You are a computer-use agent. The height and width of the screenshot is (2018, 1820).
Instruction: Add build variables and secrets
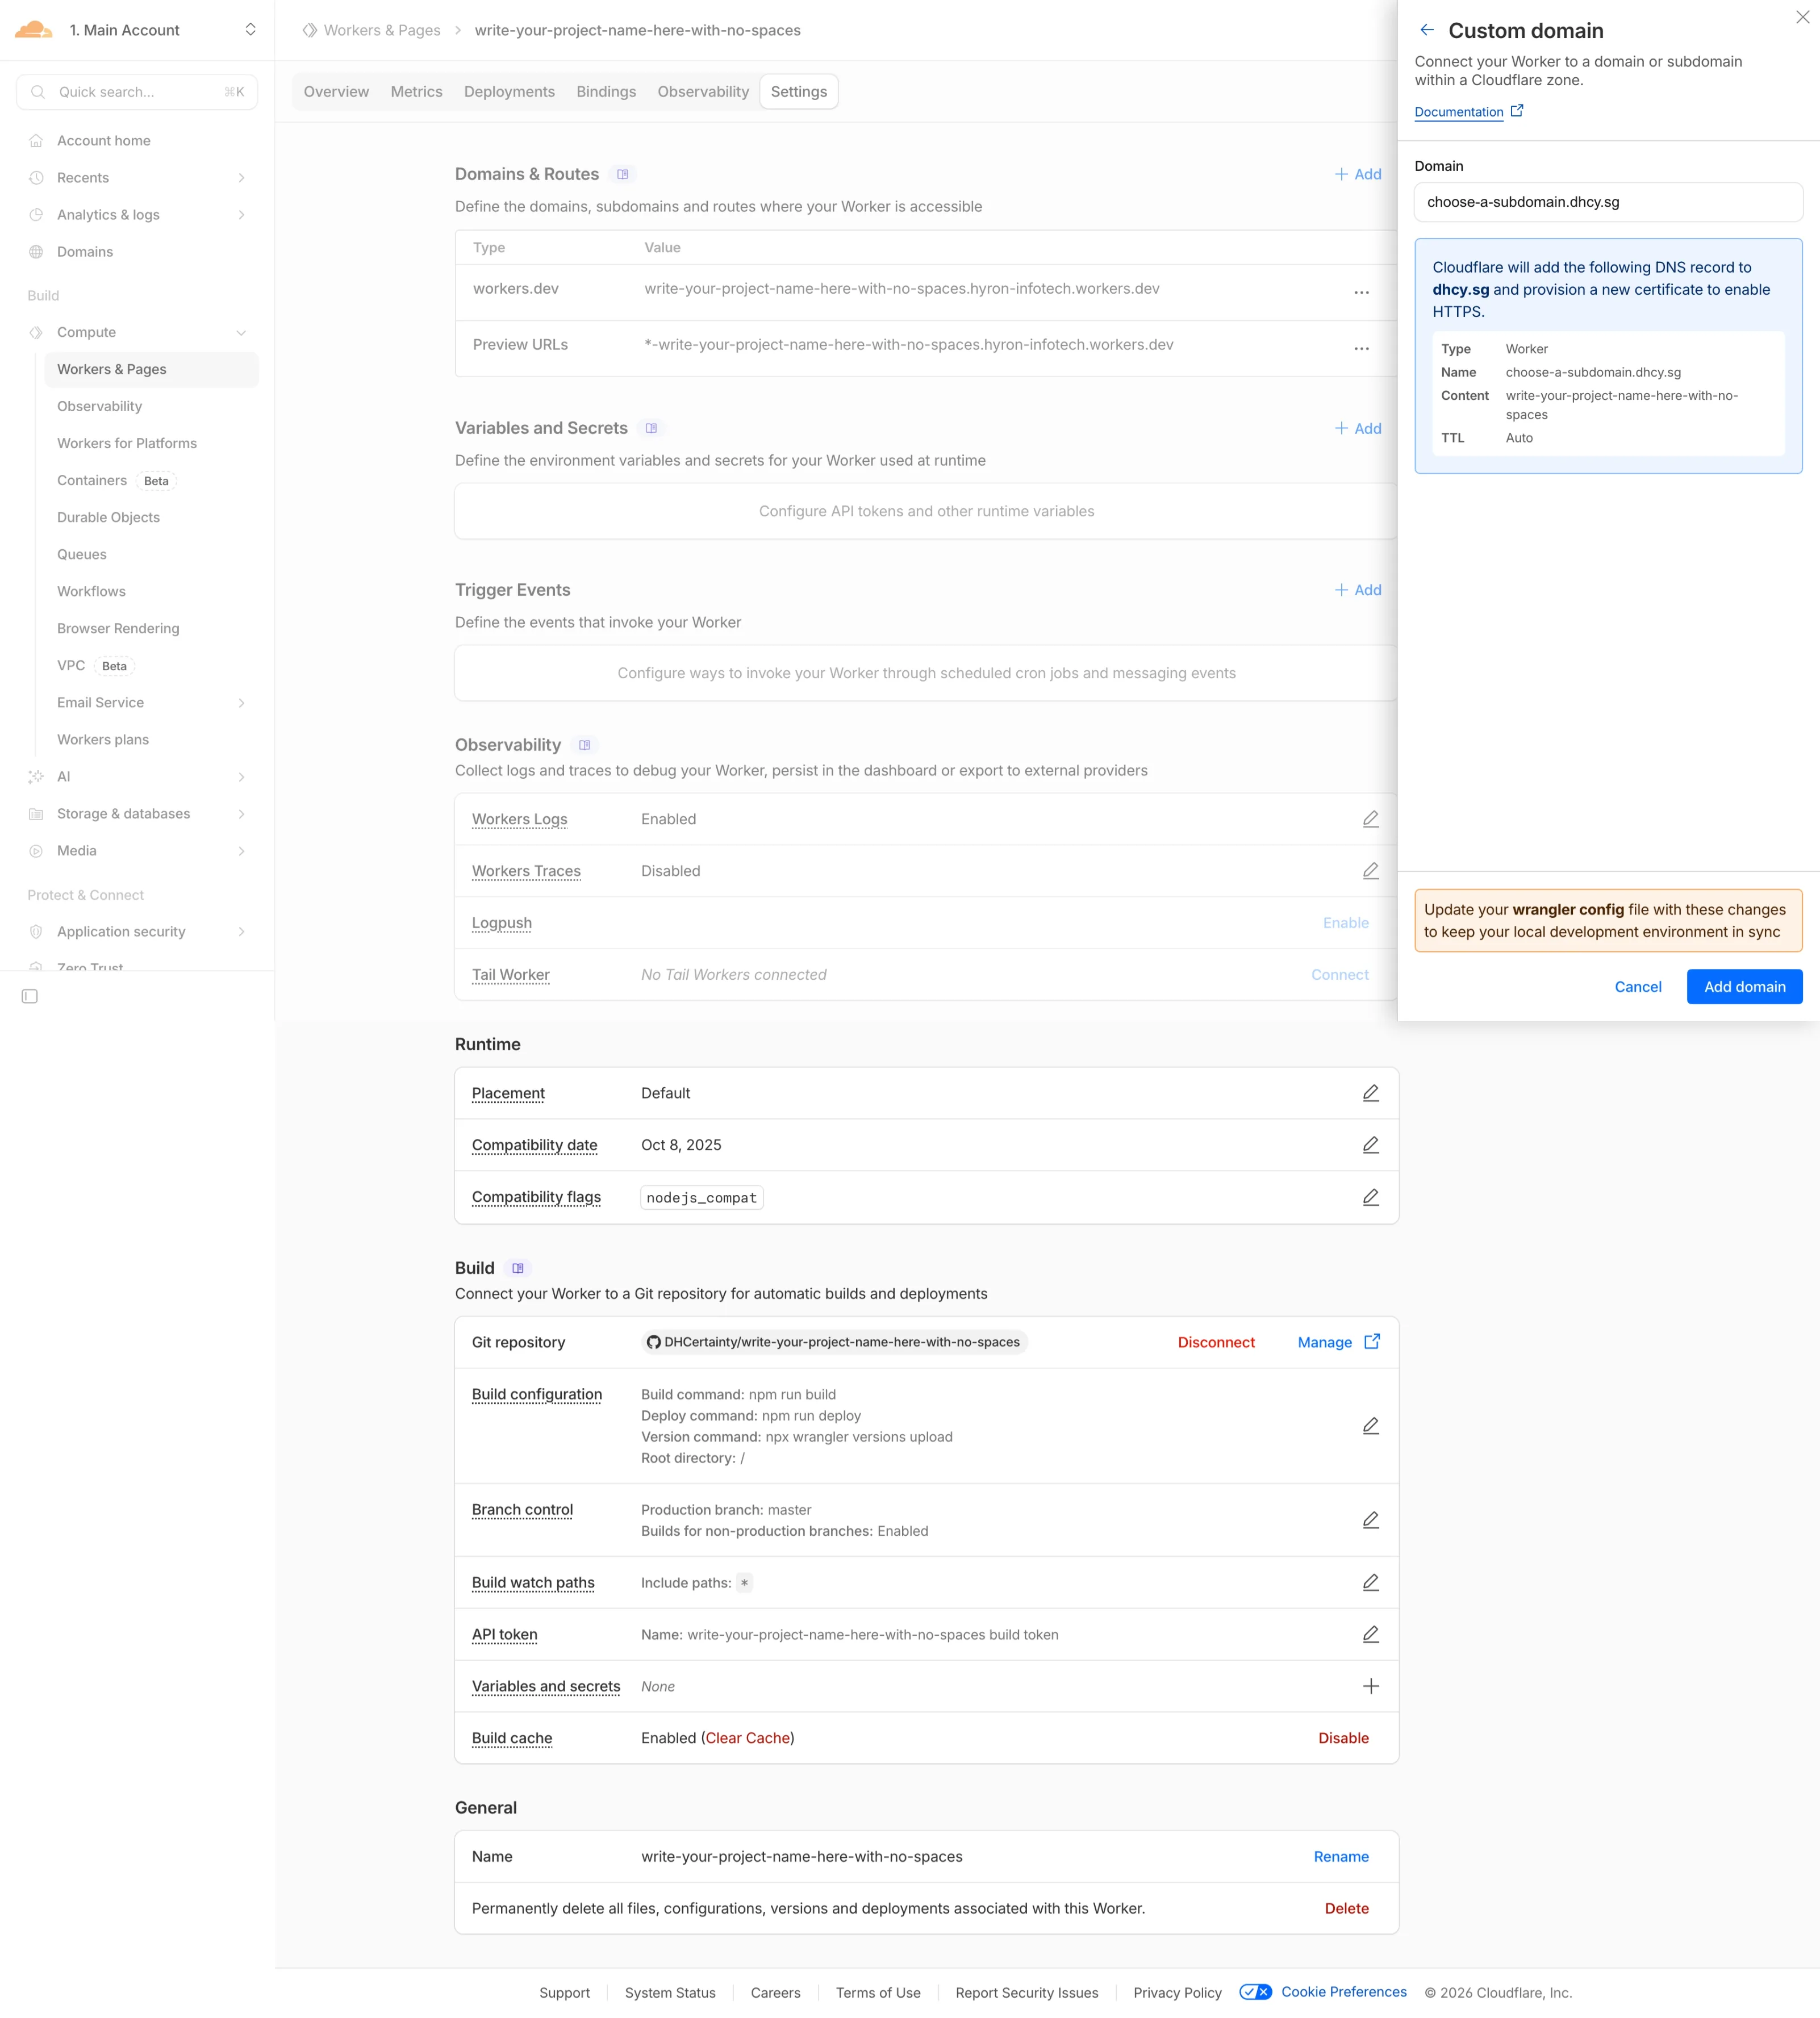click(x=1371, y=1687)
